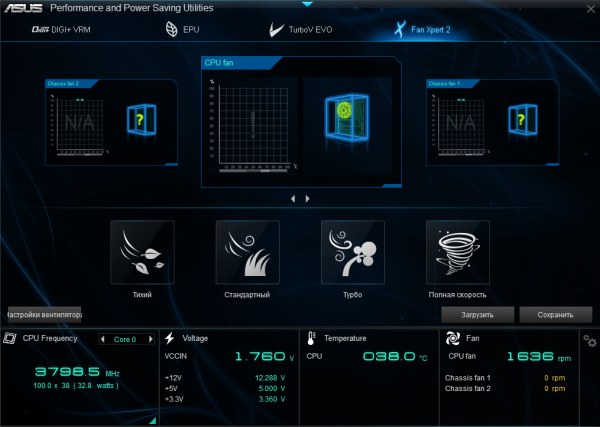Viewport: 600px width, 427px height.
Task: Select the Турбо fan profile icon
Action: point(353,252)
